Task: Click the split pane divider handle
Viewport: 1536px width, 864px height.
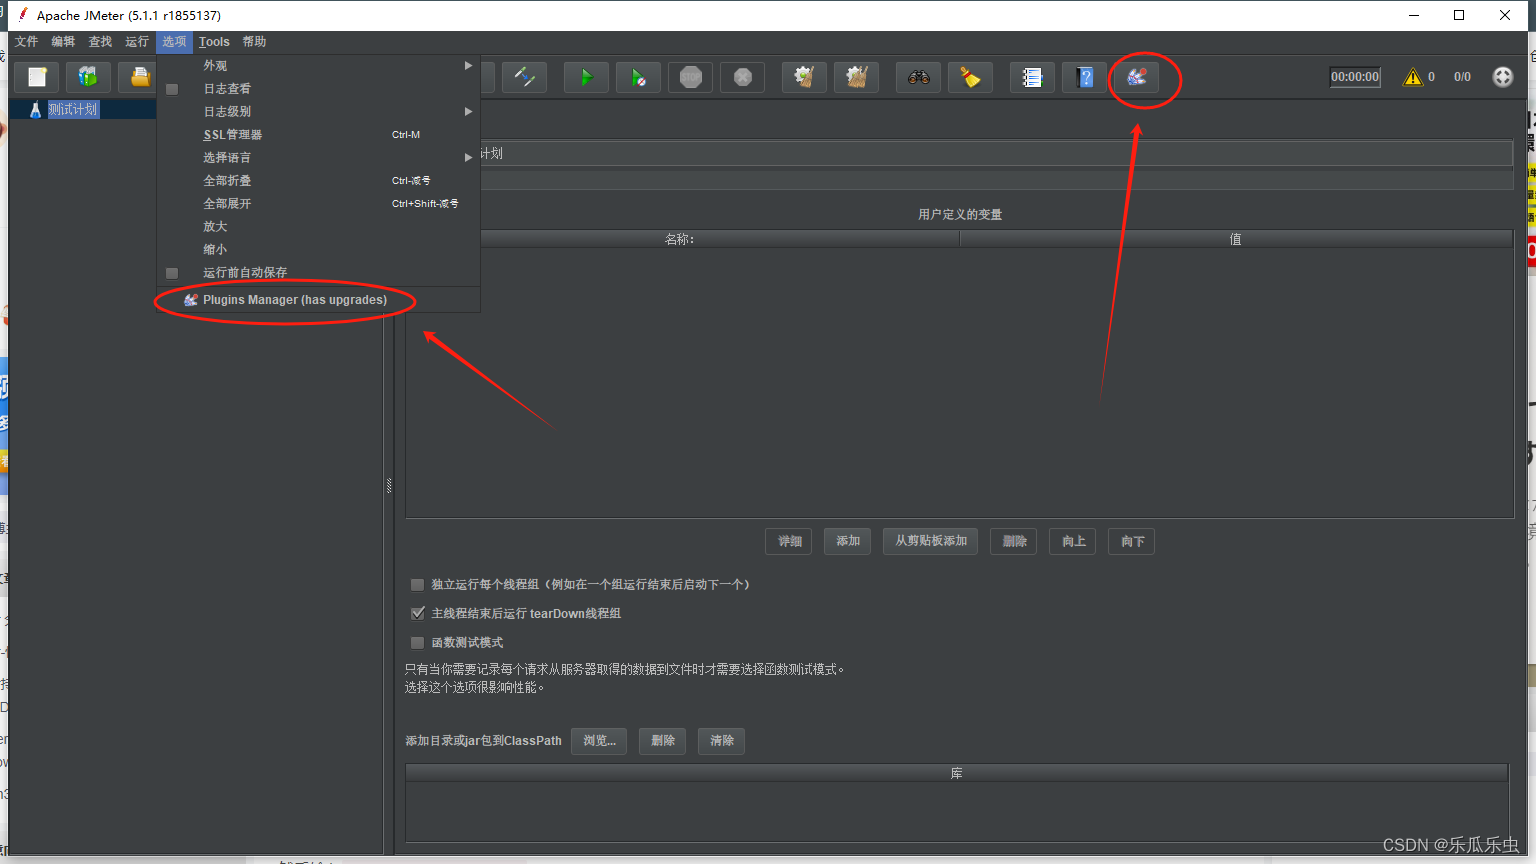Action: click(389, 486)
